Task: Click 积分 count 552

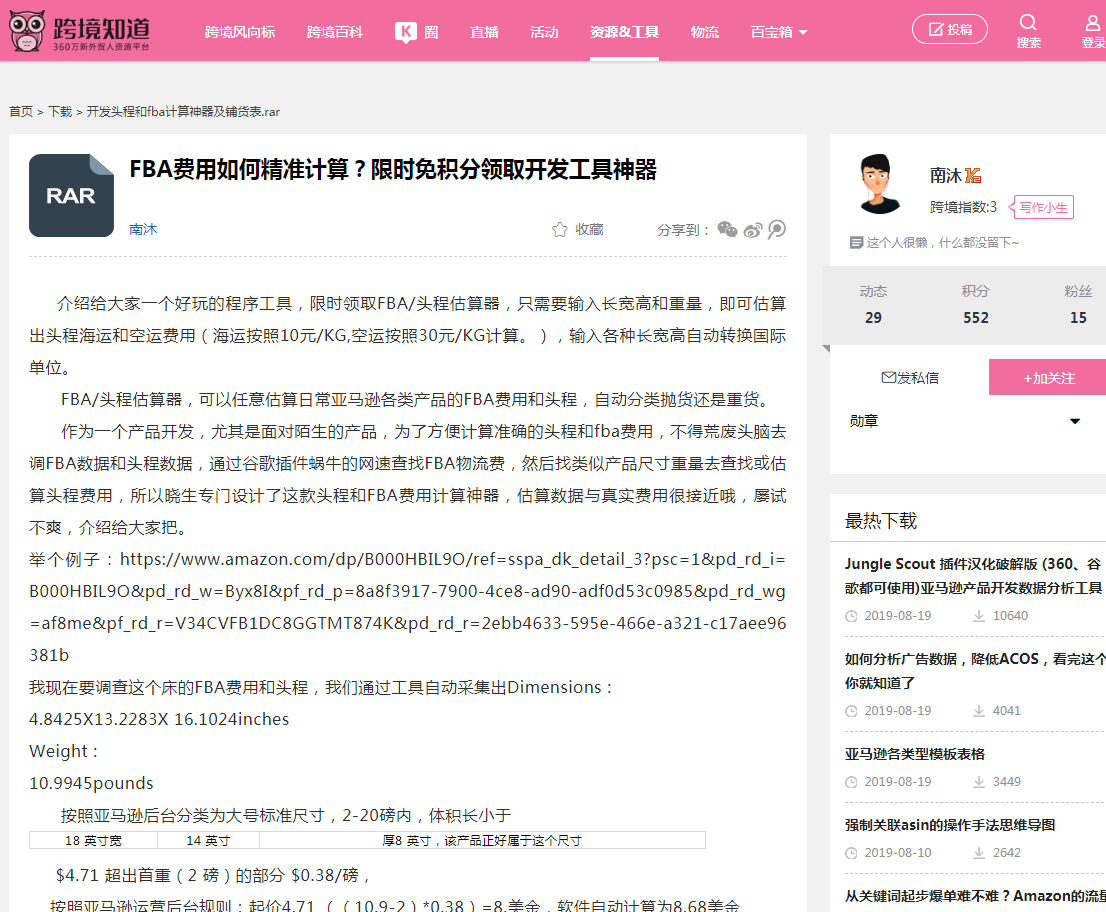Action: (x=976, y=317)
